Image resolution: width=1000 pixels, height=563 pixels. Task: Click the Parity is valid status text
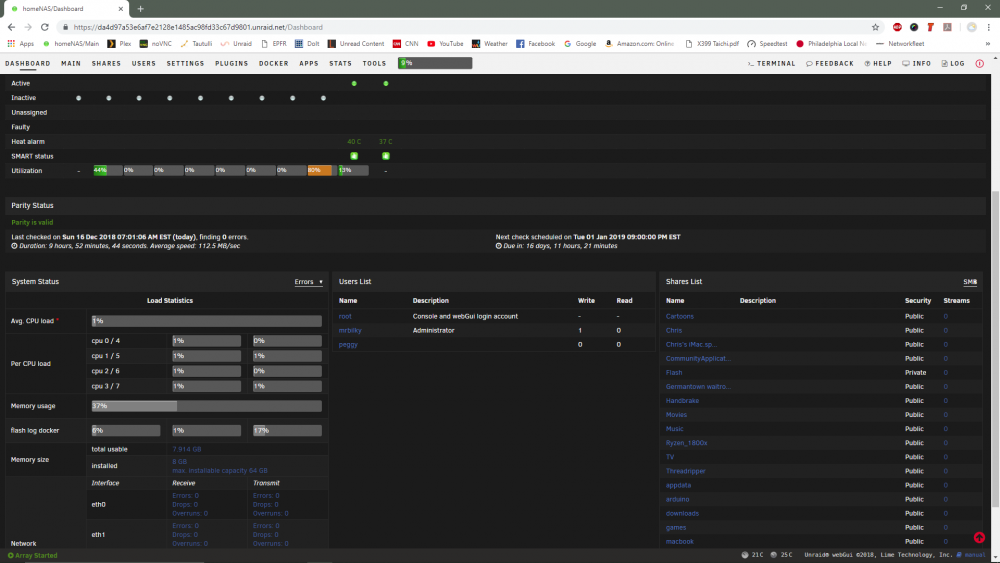[x=32, y=223]
